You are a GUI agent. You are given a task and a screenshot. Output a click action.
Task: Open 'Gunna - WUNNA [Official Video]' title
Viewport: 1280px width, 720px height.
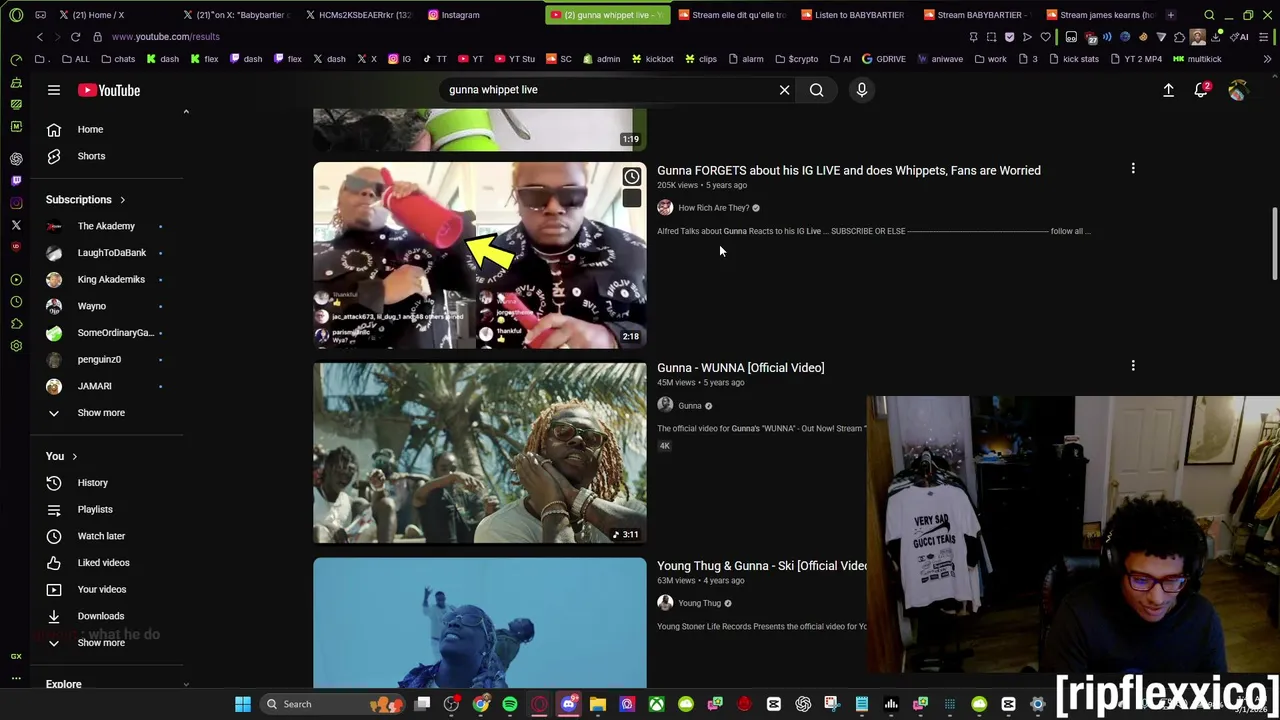click(740, 368)
